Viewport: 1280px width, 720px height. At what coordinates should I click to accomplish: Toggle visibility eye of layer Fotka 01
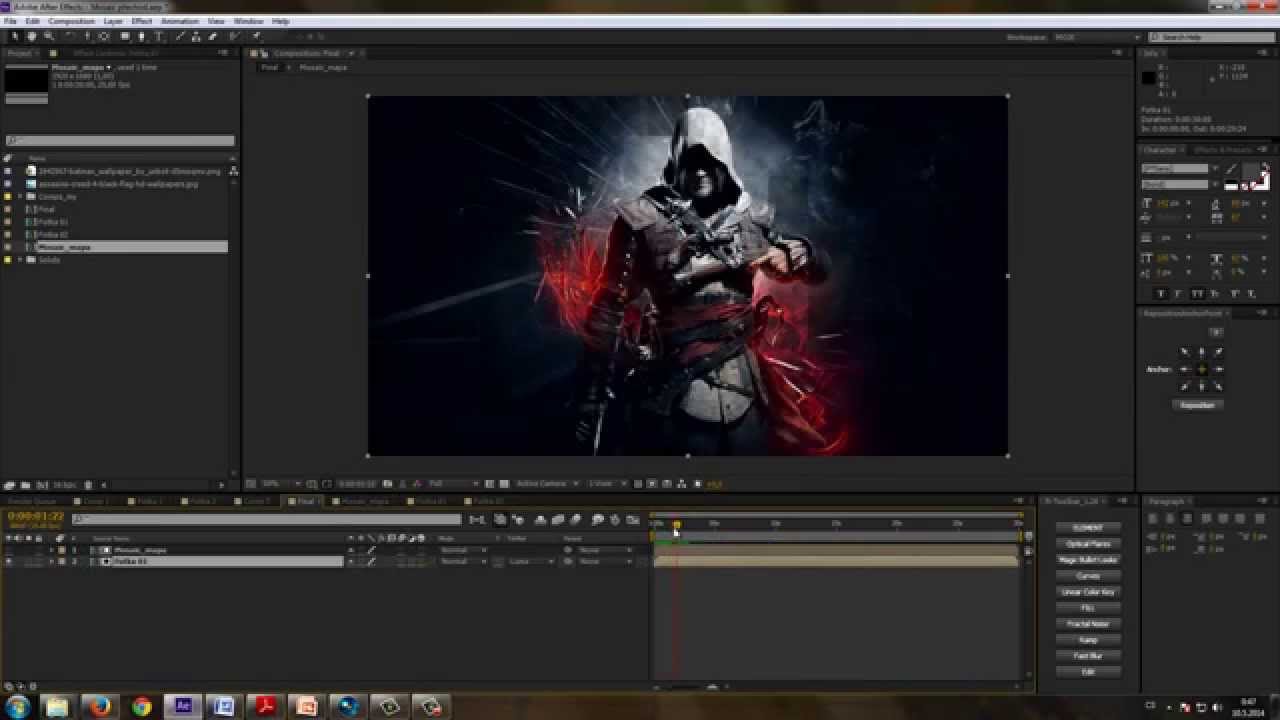(x=9, y=562)
